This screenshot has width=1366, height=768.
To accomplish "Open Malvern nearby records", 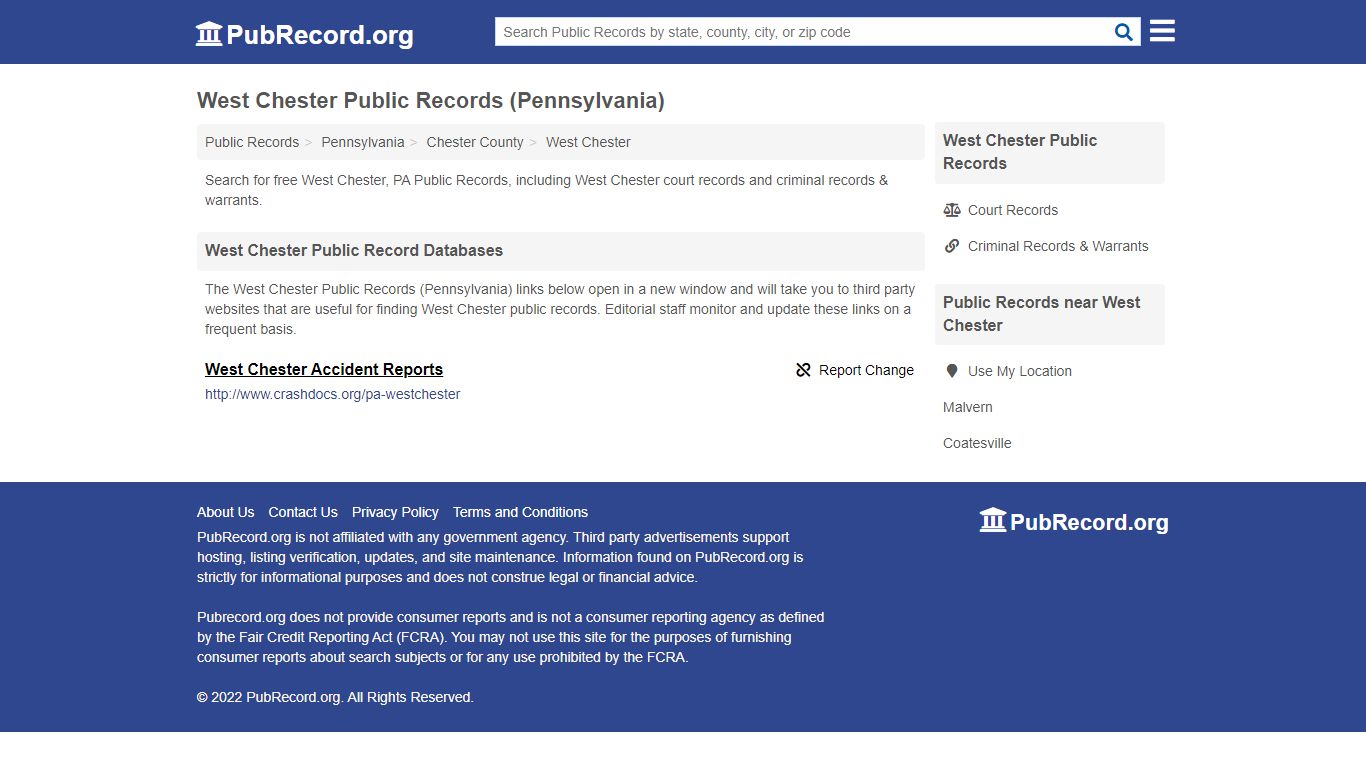I will (x=968, y=407).
